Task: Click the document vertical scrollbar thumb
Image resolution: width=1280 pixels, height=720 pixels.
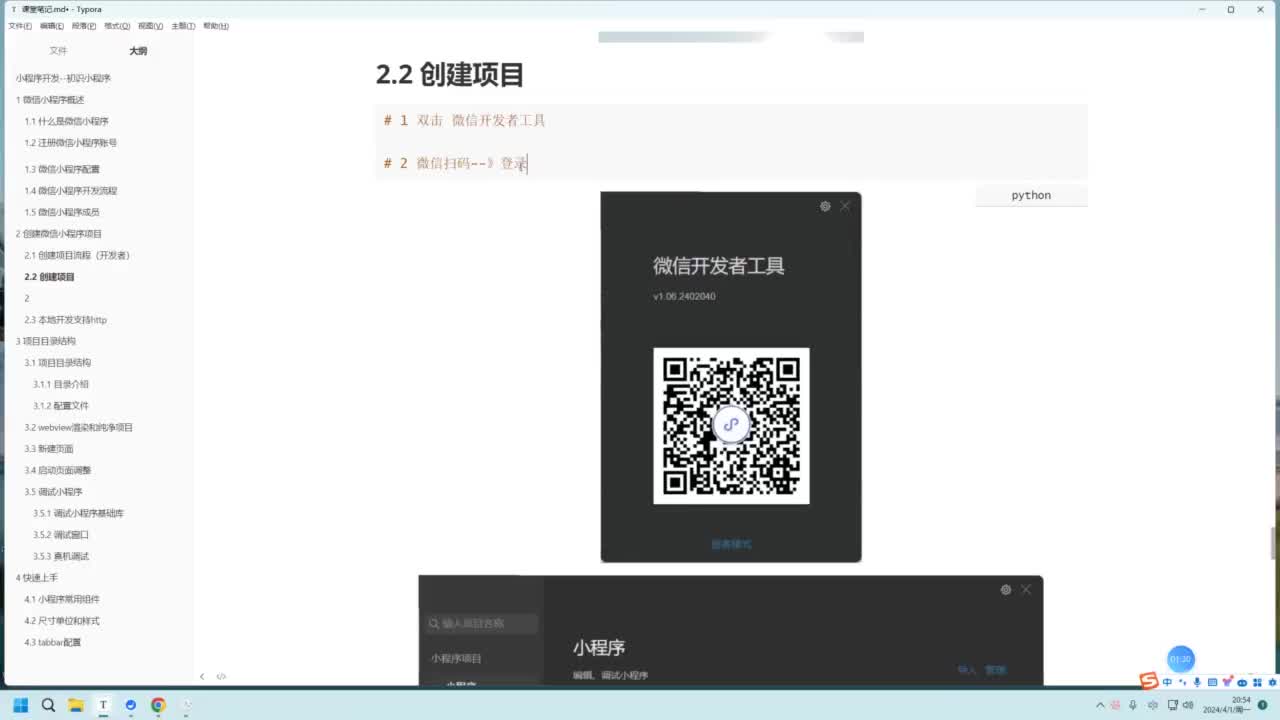Action: (1273, 544)
